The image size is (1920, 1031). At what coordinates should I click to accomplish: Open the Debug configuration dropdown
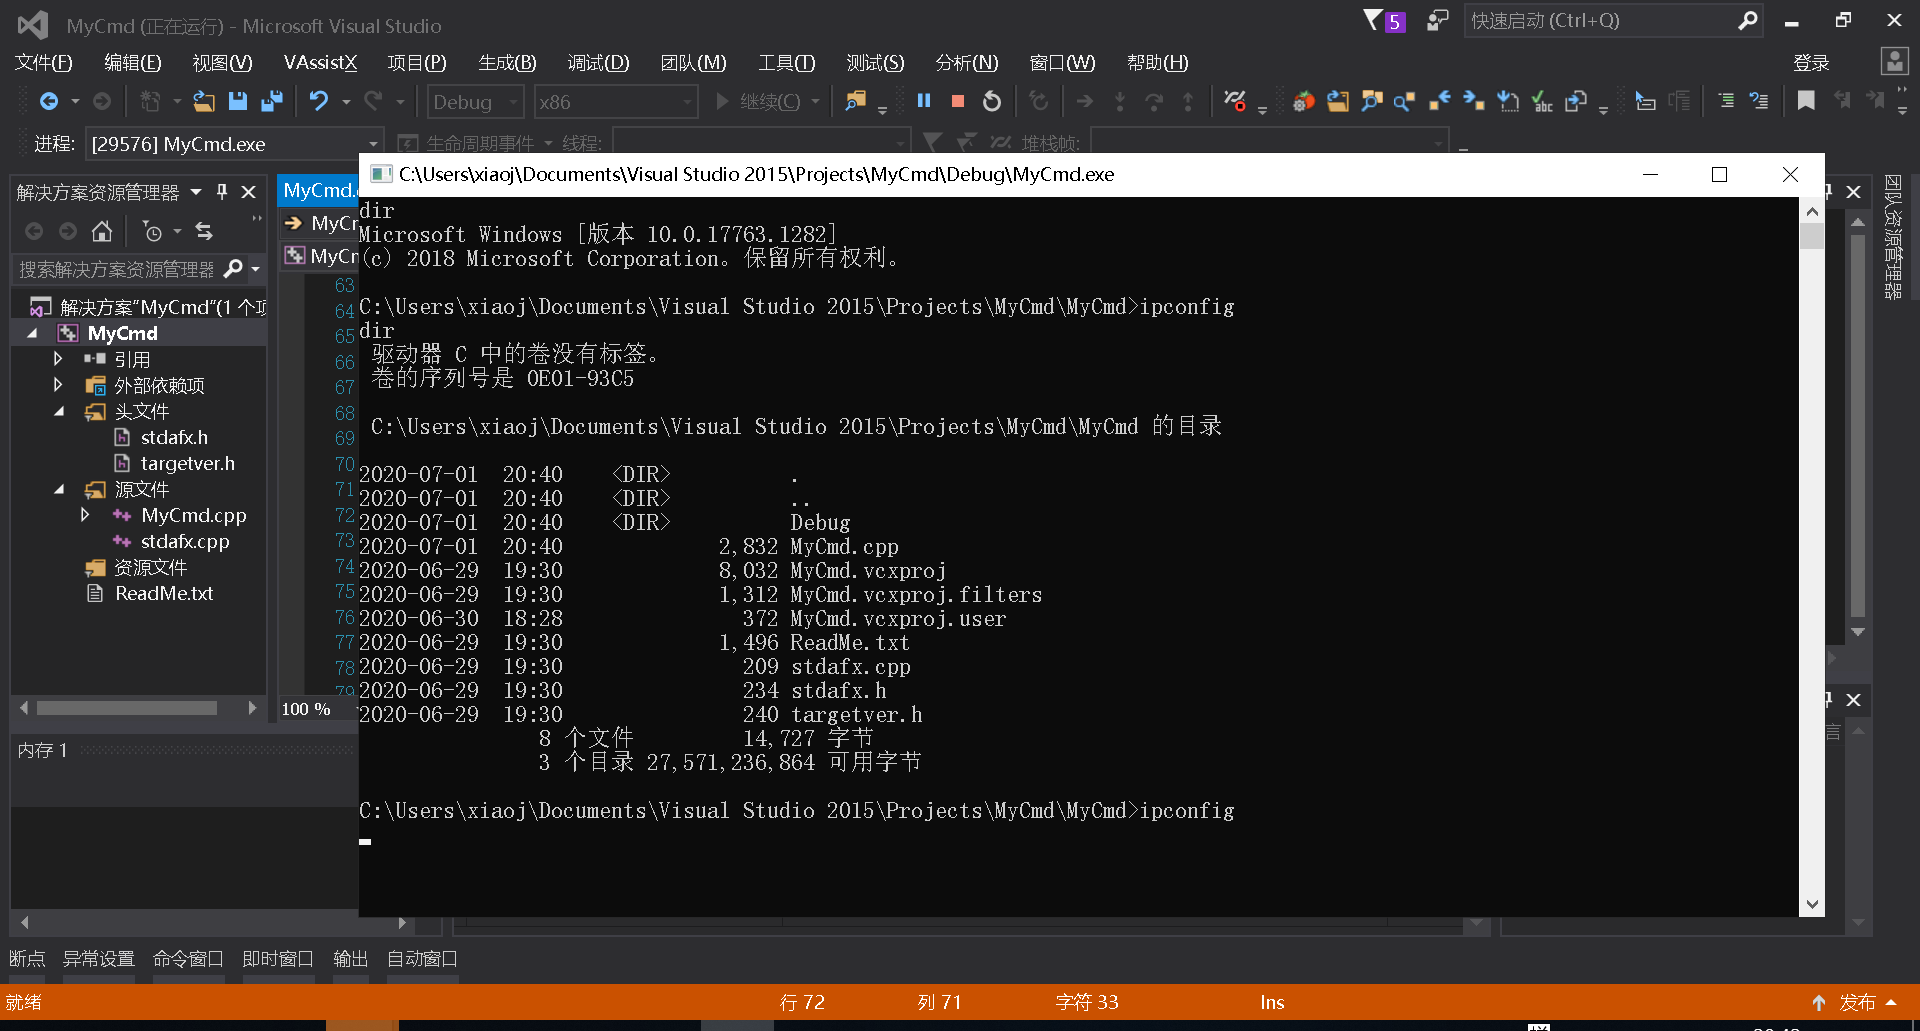476,102
